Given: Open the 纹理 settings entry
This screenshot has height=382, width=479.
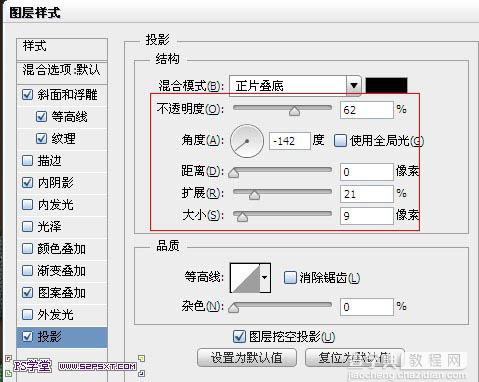Looking at the screenshot, I should (x=63, y=139).
